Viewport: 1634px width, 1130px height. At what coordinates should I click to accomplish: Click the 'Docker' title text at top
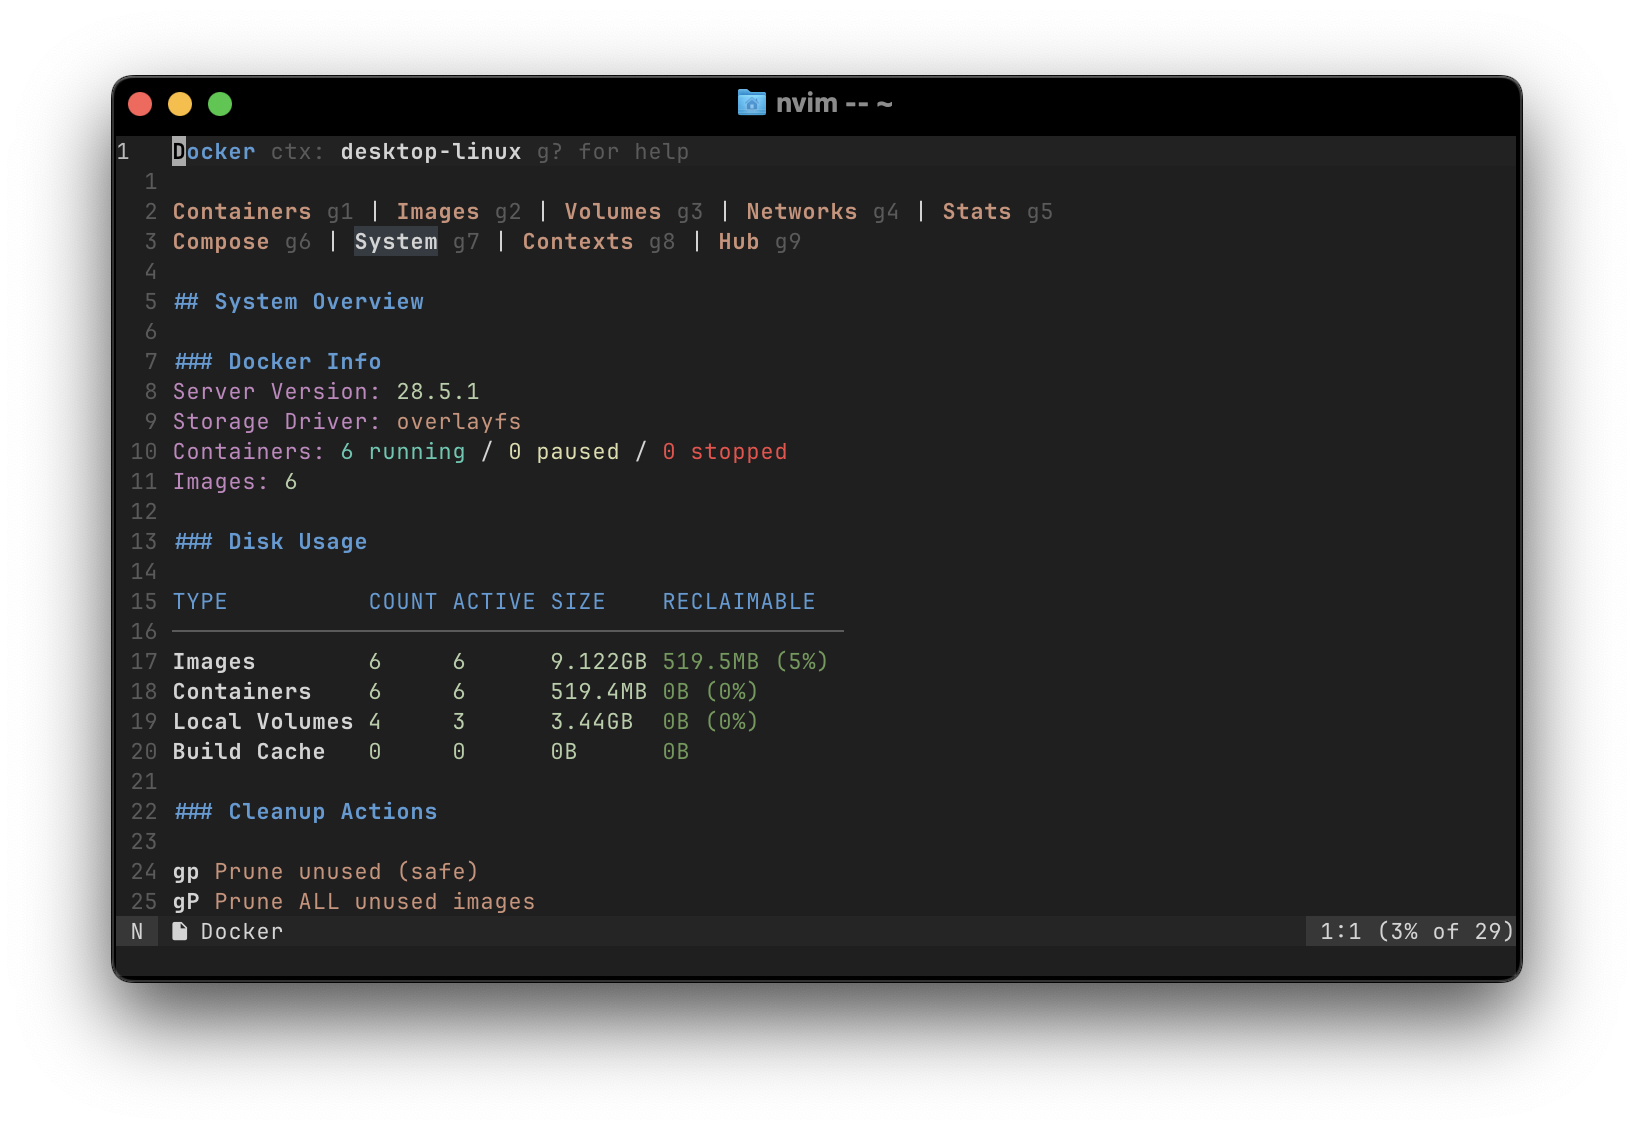coord(214,152)
